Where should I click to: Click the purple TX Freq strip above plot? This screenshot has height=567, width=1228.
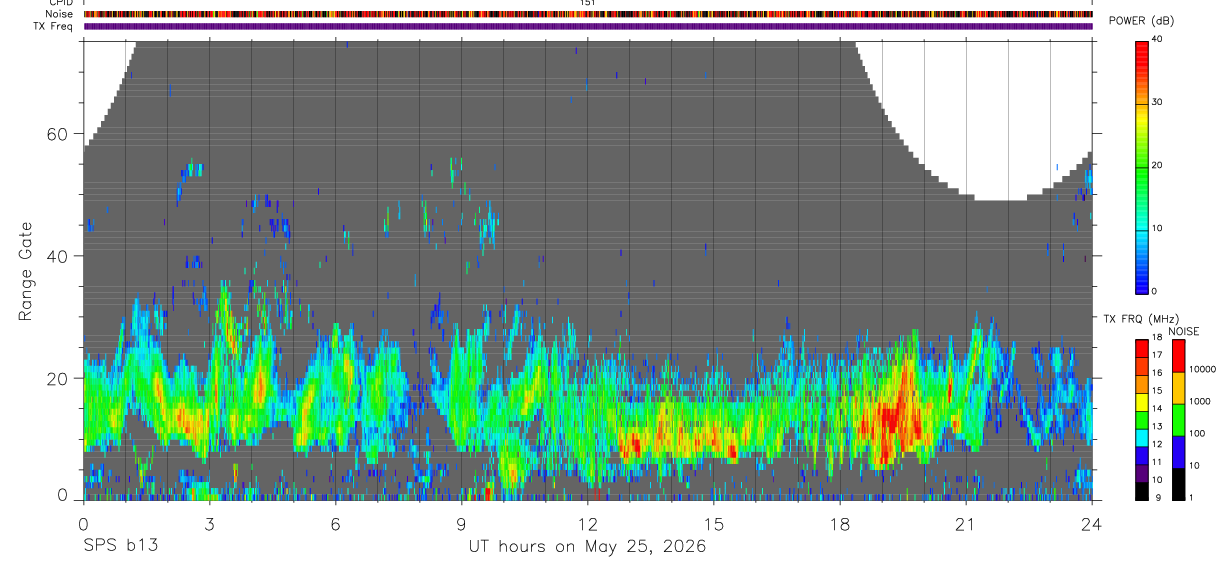(x=588, y=26)
